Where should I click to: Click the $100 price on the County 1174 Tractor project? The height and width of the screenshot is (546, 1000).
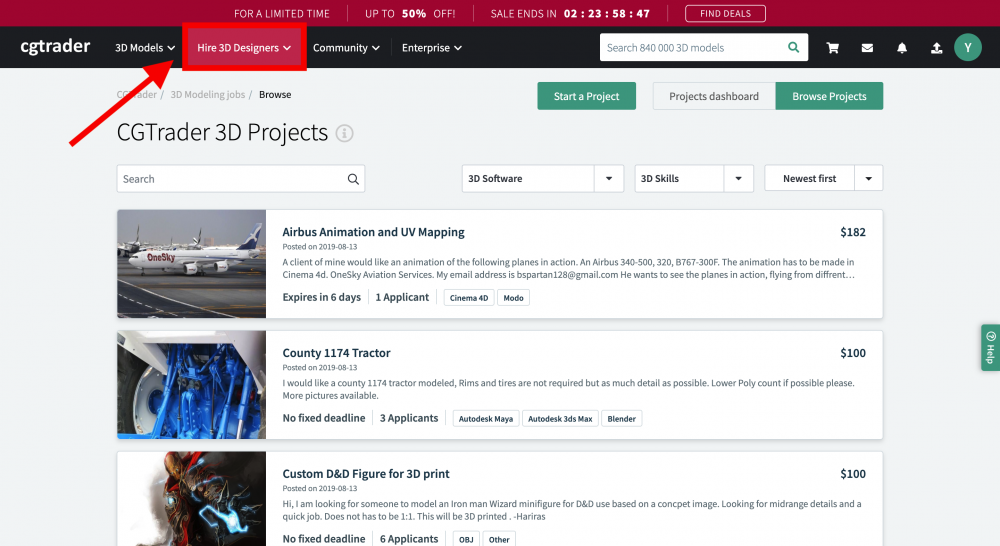click(x=853, y=353)
